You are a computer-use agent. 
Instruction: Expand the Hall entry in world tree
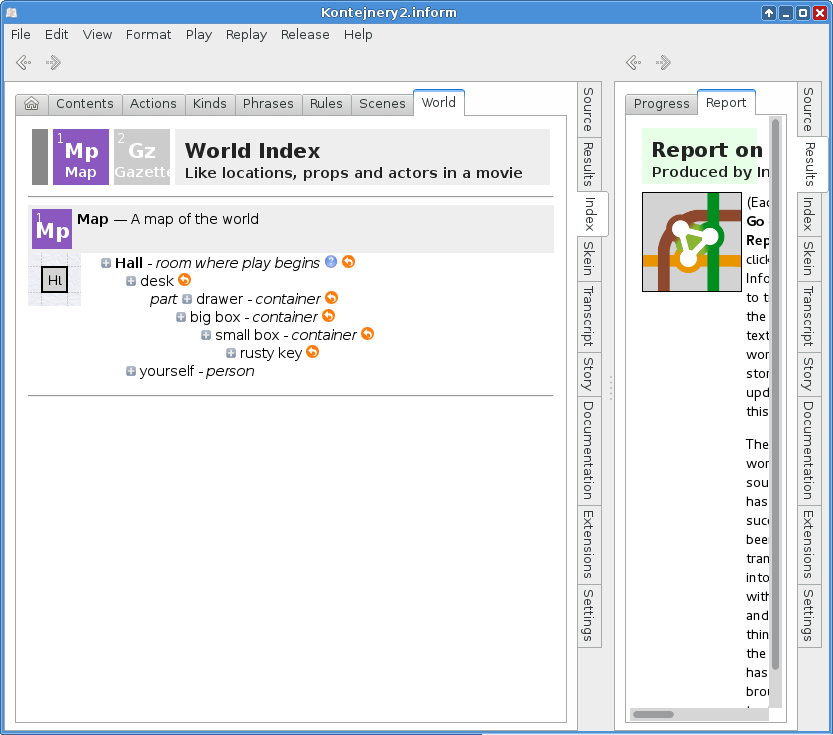pyautogui.click(x=106, y=263)
